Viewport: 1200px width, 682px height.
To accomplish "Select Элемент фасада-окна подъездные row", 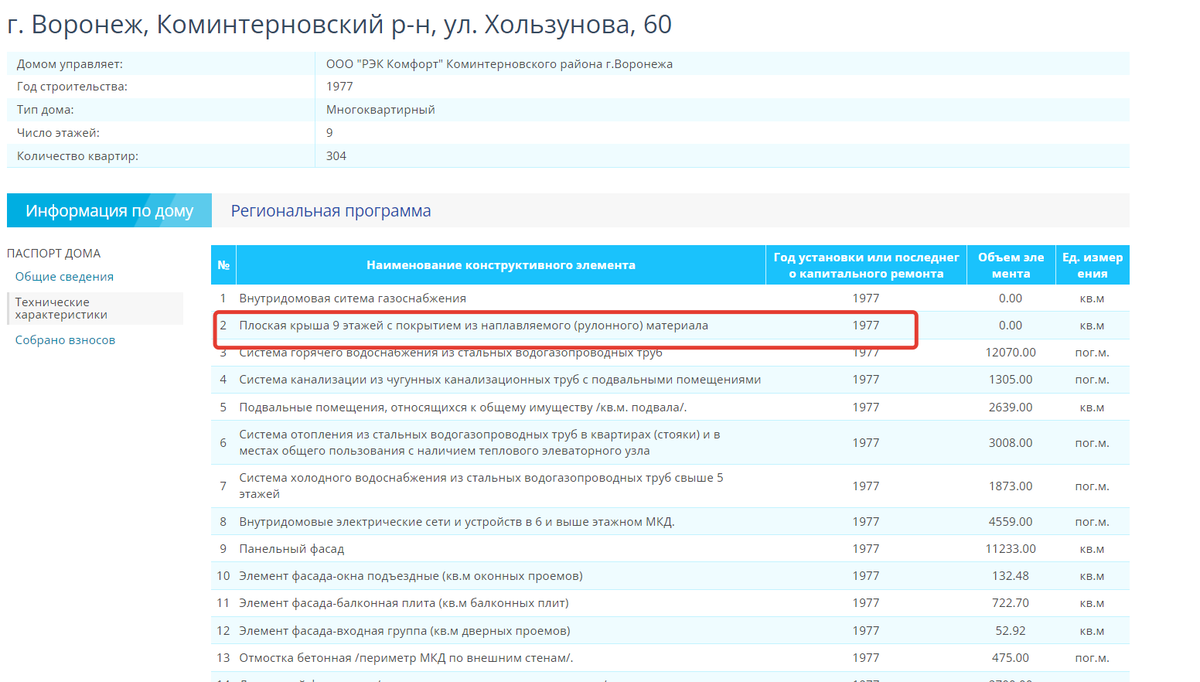I will (671, 576).
